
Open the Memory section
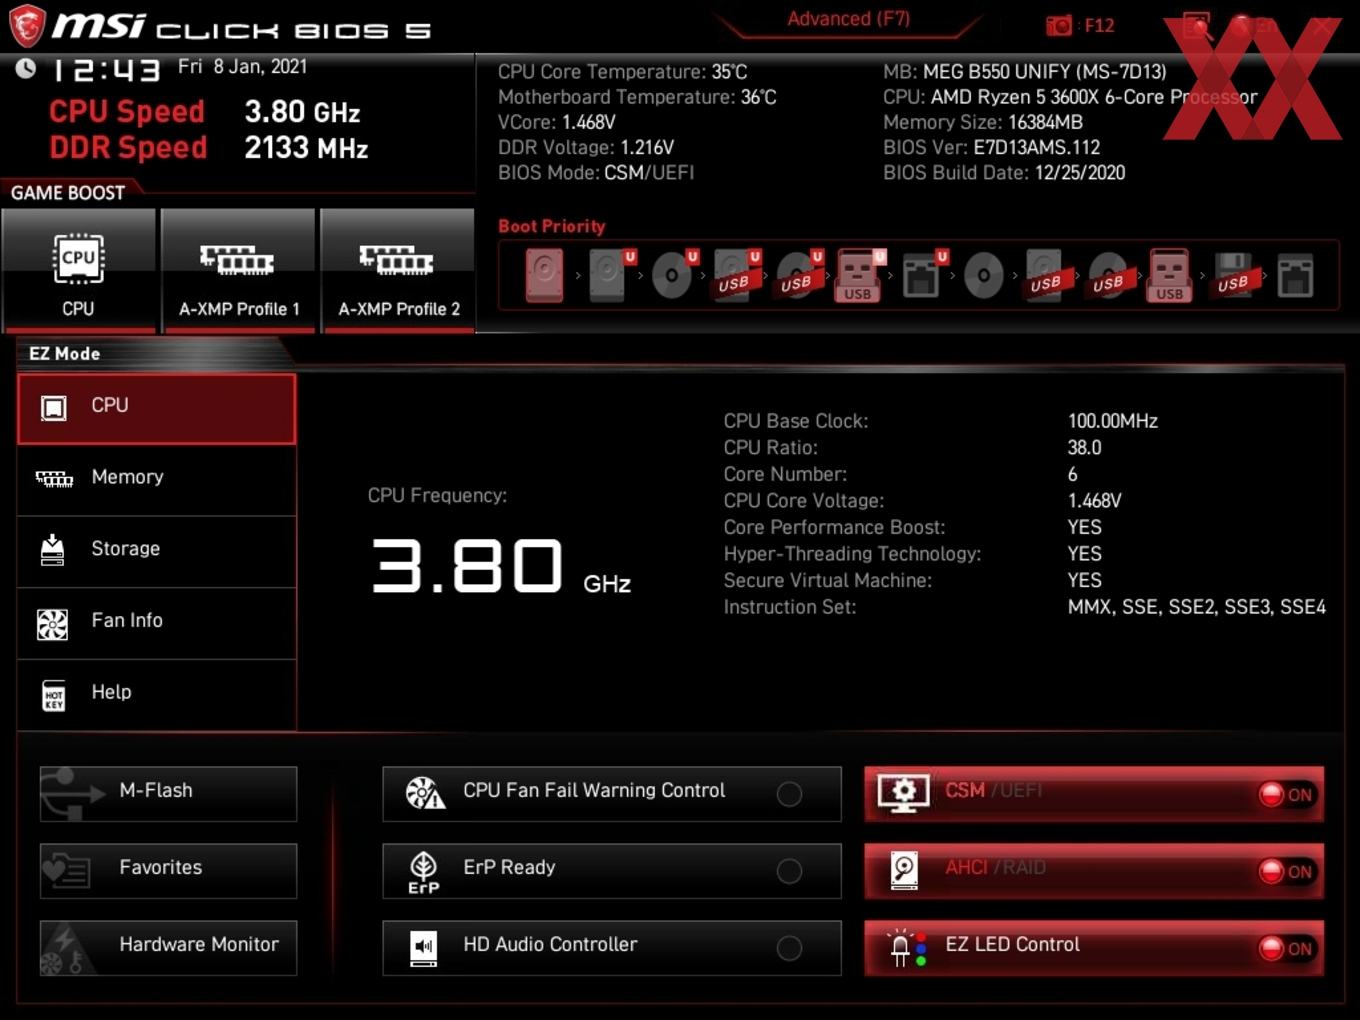pos(156,480)
